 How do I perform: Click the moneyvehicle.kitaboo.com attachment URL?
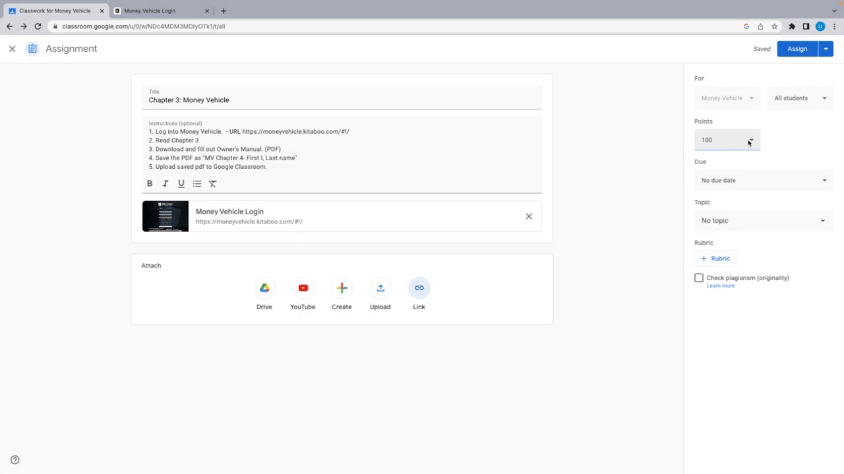coord(249,222)
